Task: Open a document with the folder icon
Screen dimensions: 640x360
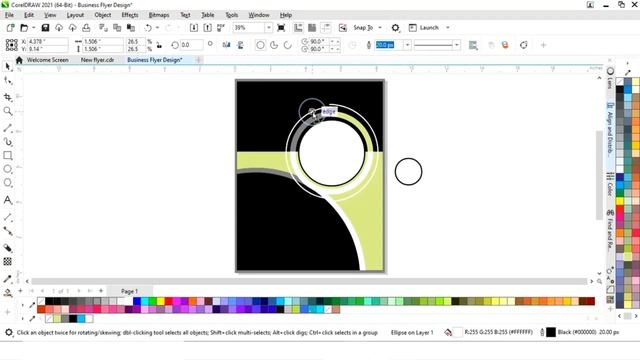Action: click(x=24, y=28)
